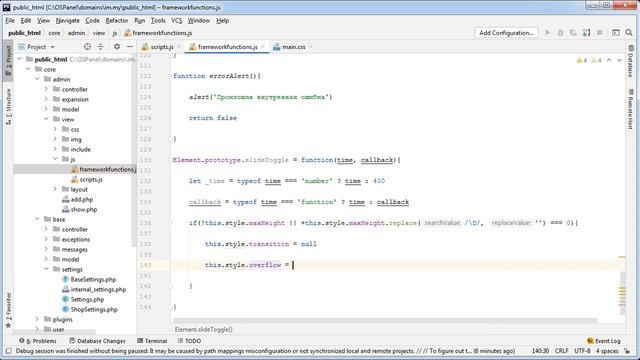Expand the expansion folder
640x360 pixels.
click(x=46, y=99)
